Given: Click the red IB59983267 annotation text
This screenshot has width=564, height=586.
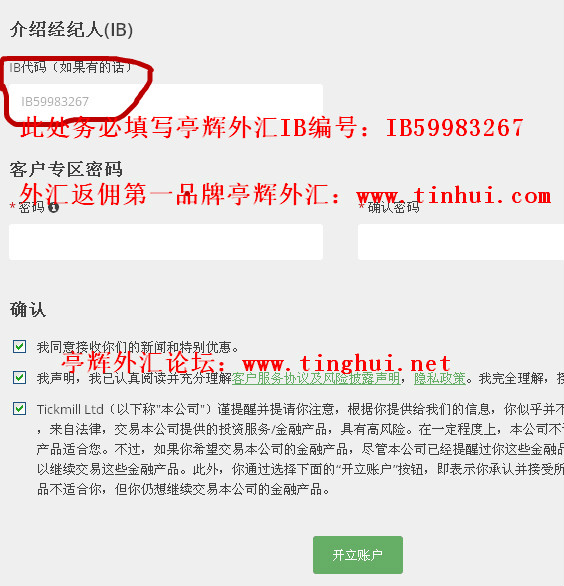Looking at the screenshot, I should pyautogui.click(x=454, y=128).
